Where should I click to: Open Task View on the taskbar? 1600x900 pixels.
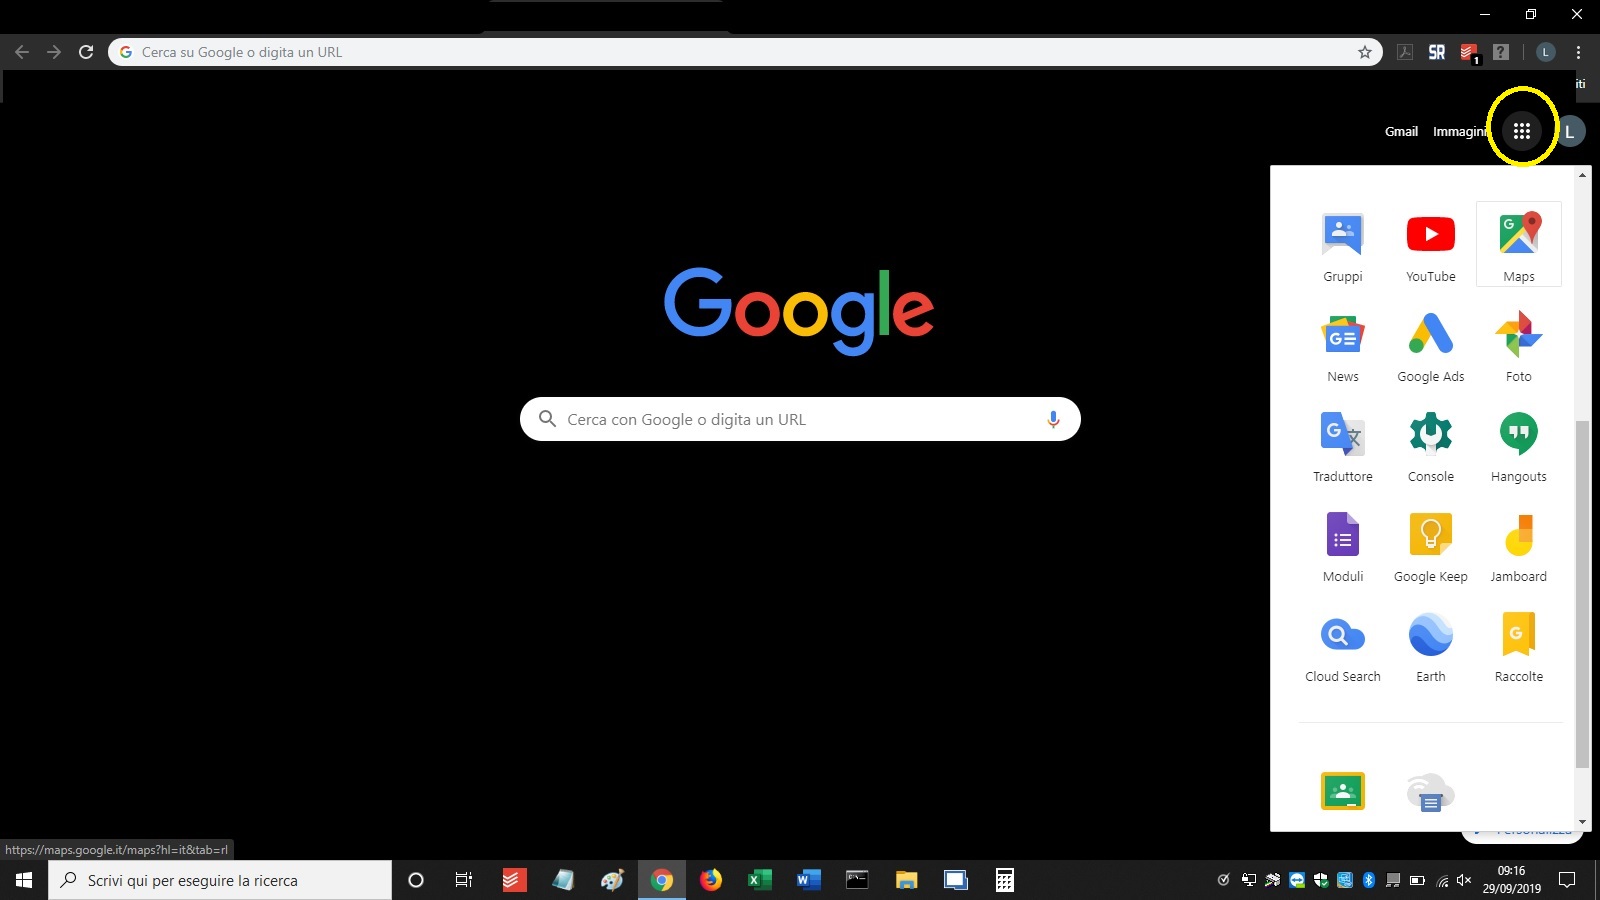click(464, 880)
